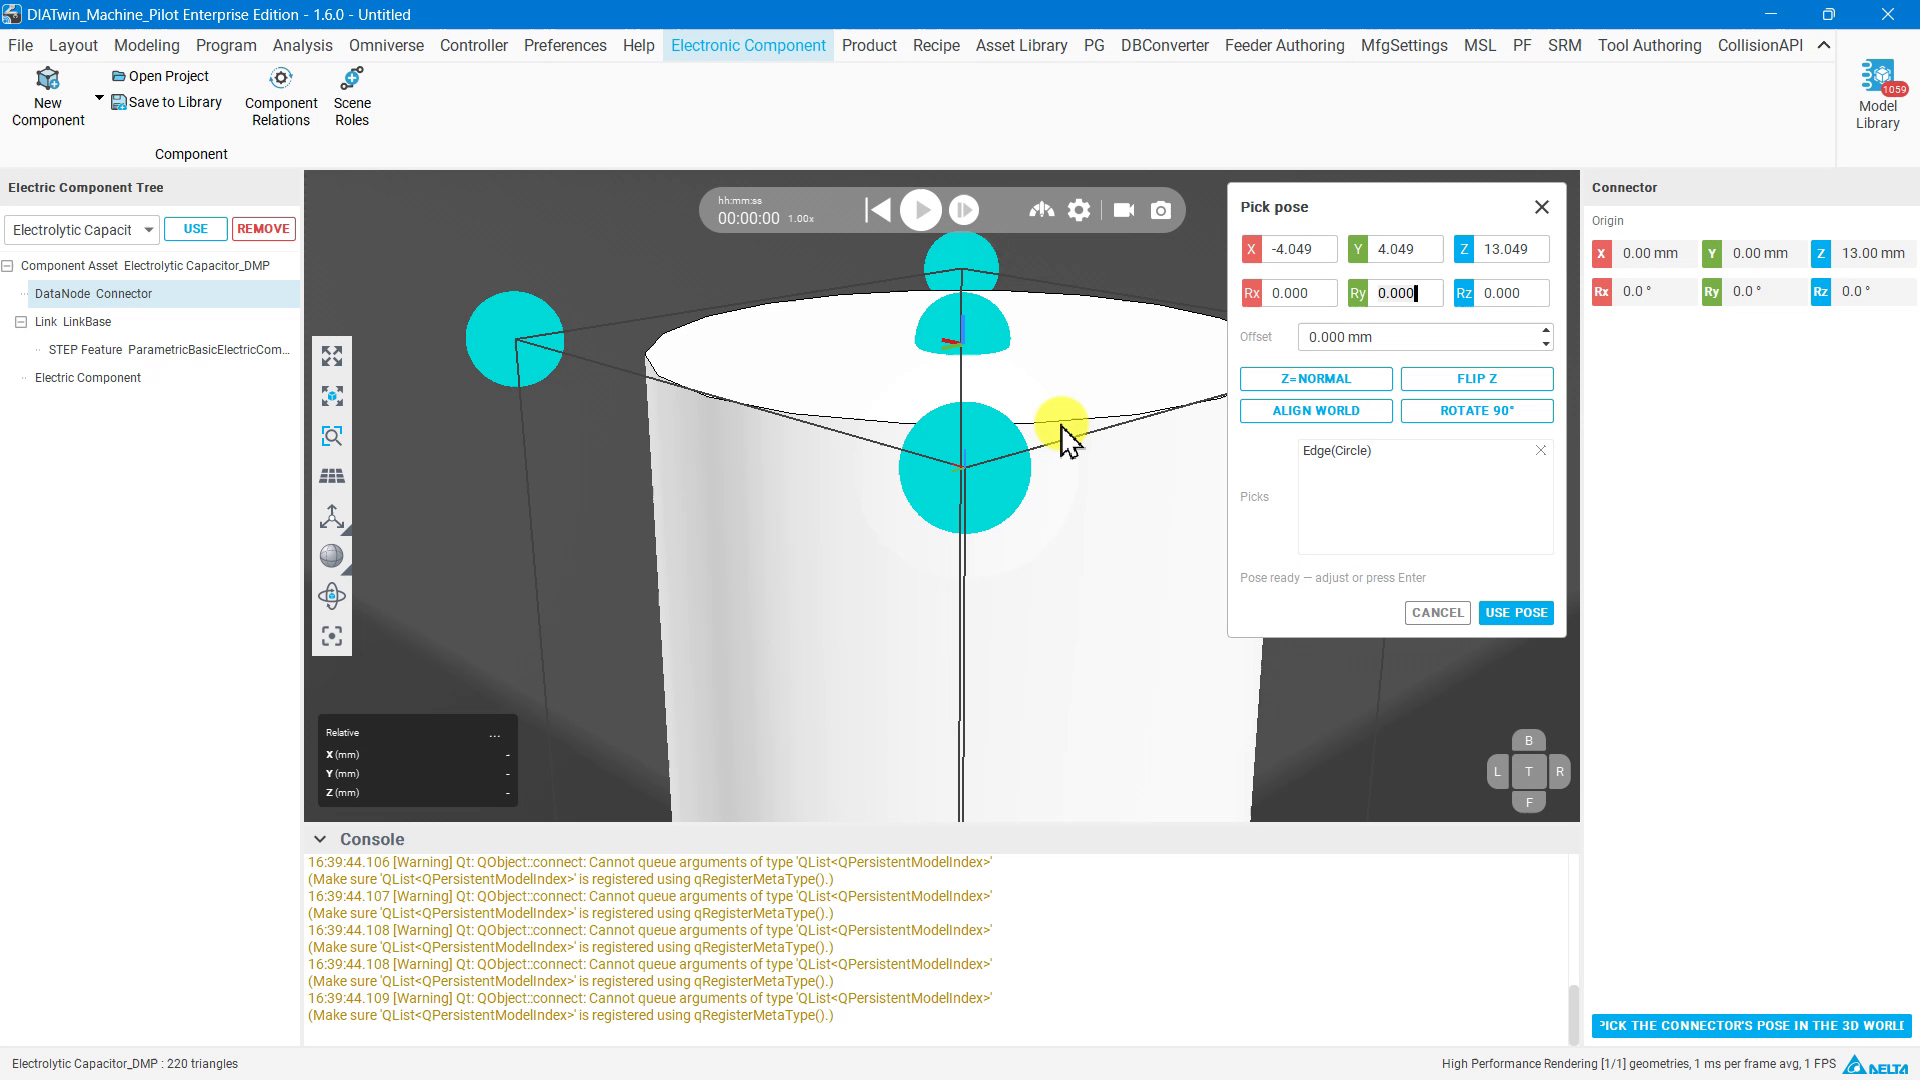Confirm with USE POSE
Viewport: 1920px width, 1080px height.
[1516, 613]
